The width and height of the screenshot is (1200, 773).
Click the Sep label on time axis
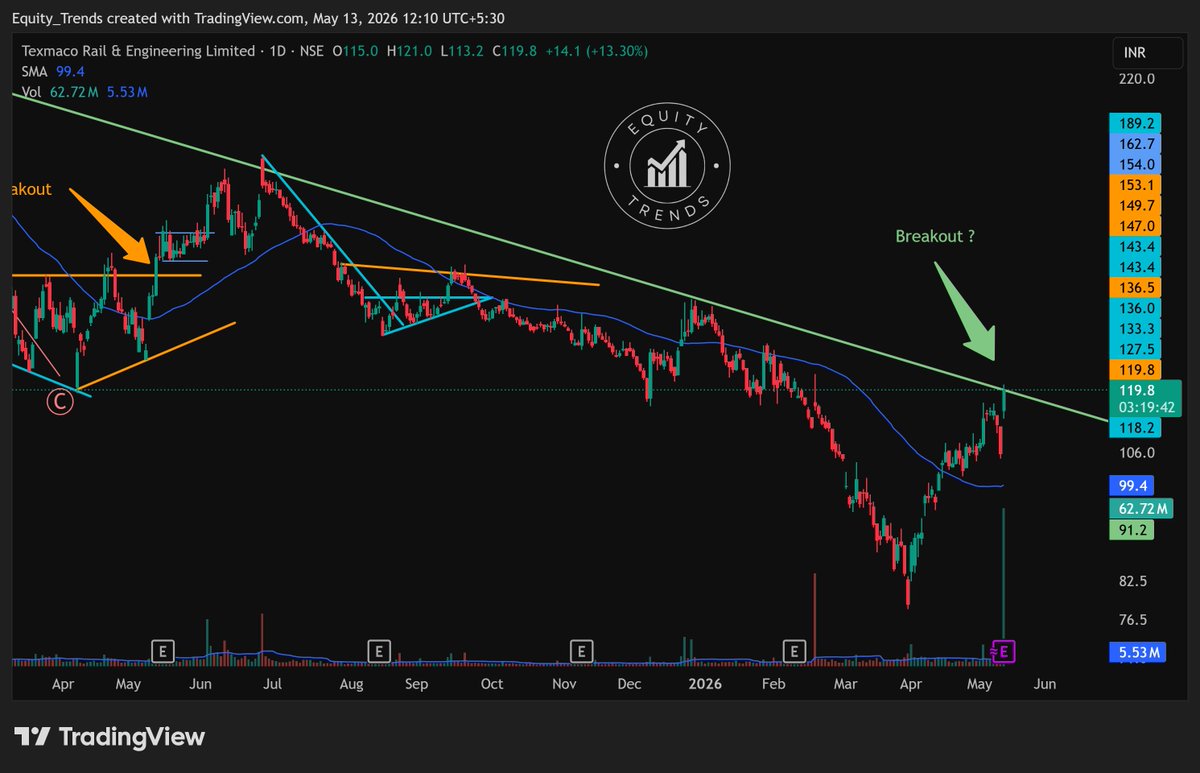pos(417,685)
